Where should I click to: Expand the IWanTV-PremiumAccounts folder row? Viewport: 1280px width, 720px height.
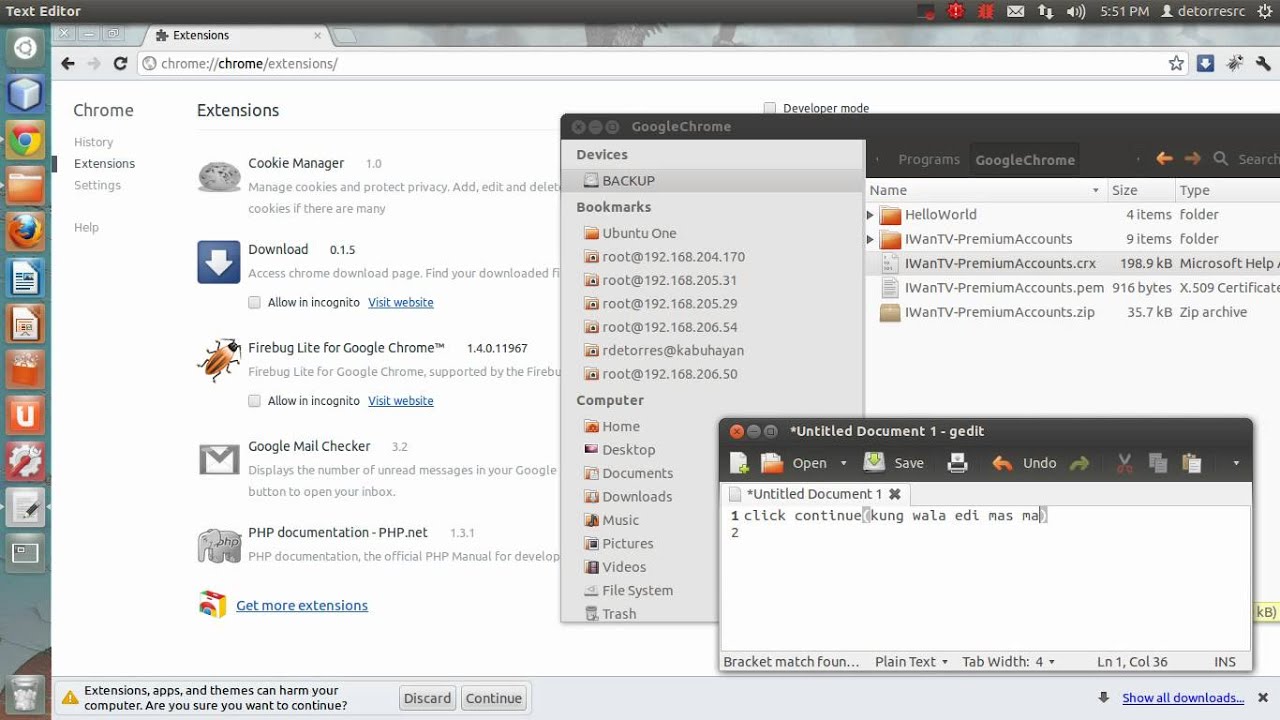point(870,239)
